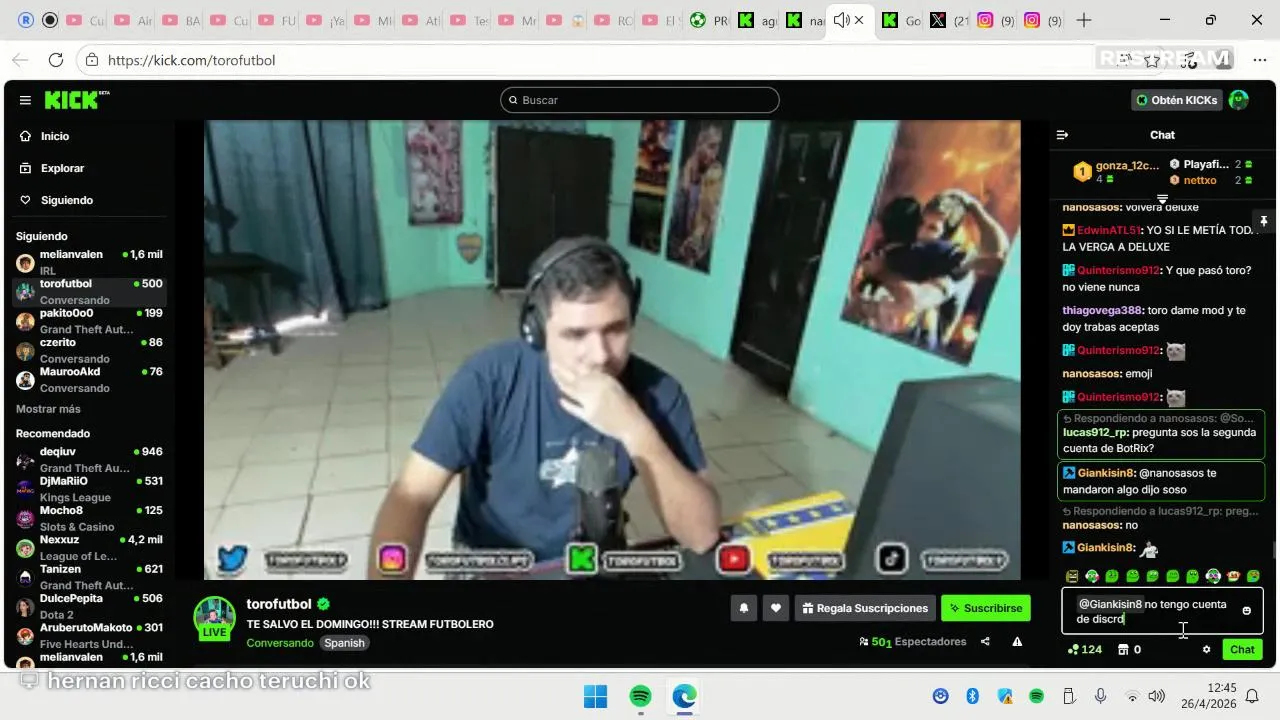Open Nexxuz recommended channel
The height and width of the screenshot is (720, 1280).
click(89, 547)
